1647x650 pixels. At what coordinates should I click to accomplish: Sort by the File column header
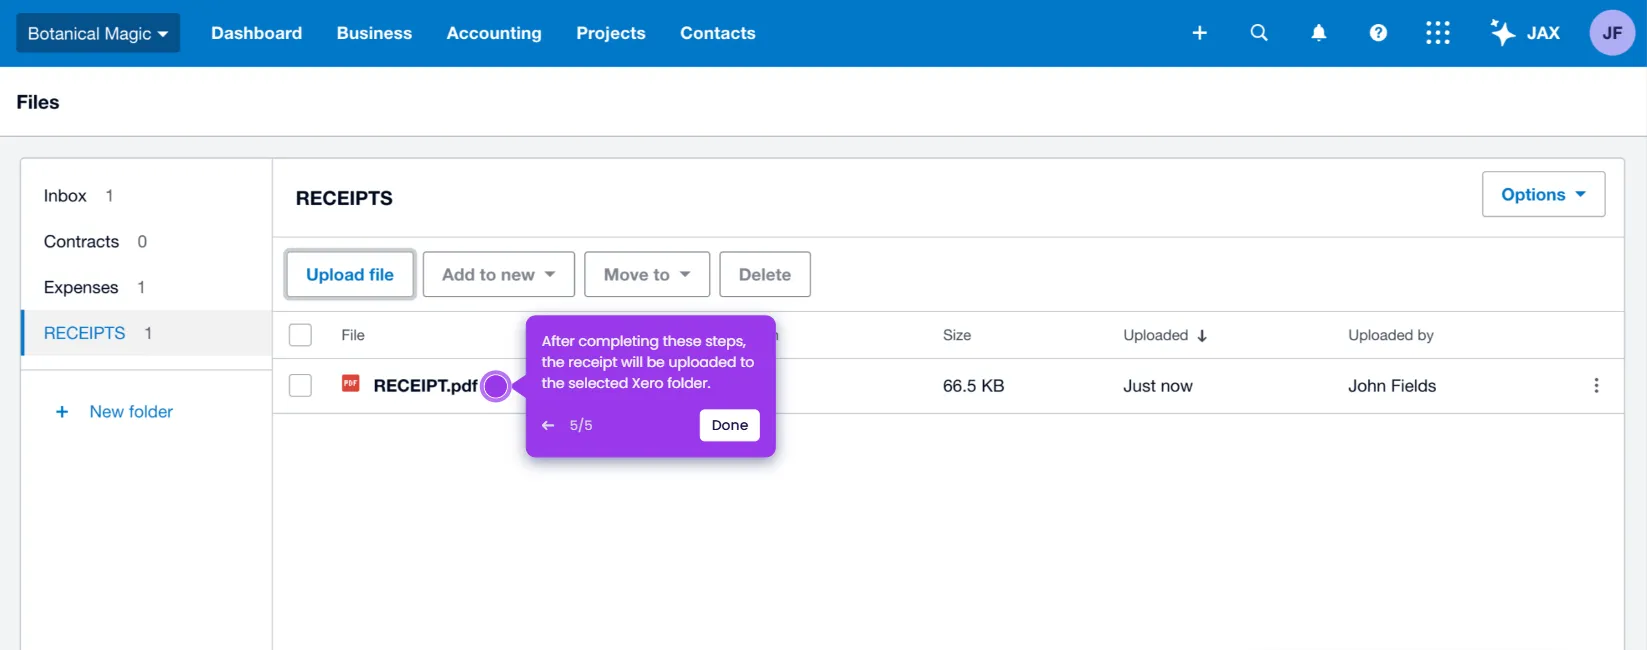tap(353, 335)
